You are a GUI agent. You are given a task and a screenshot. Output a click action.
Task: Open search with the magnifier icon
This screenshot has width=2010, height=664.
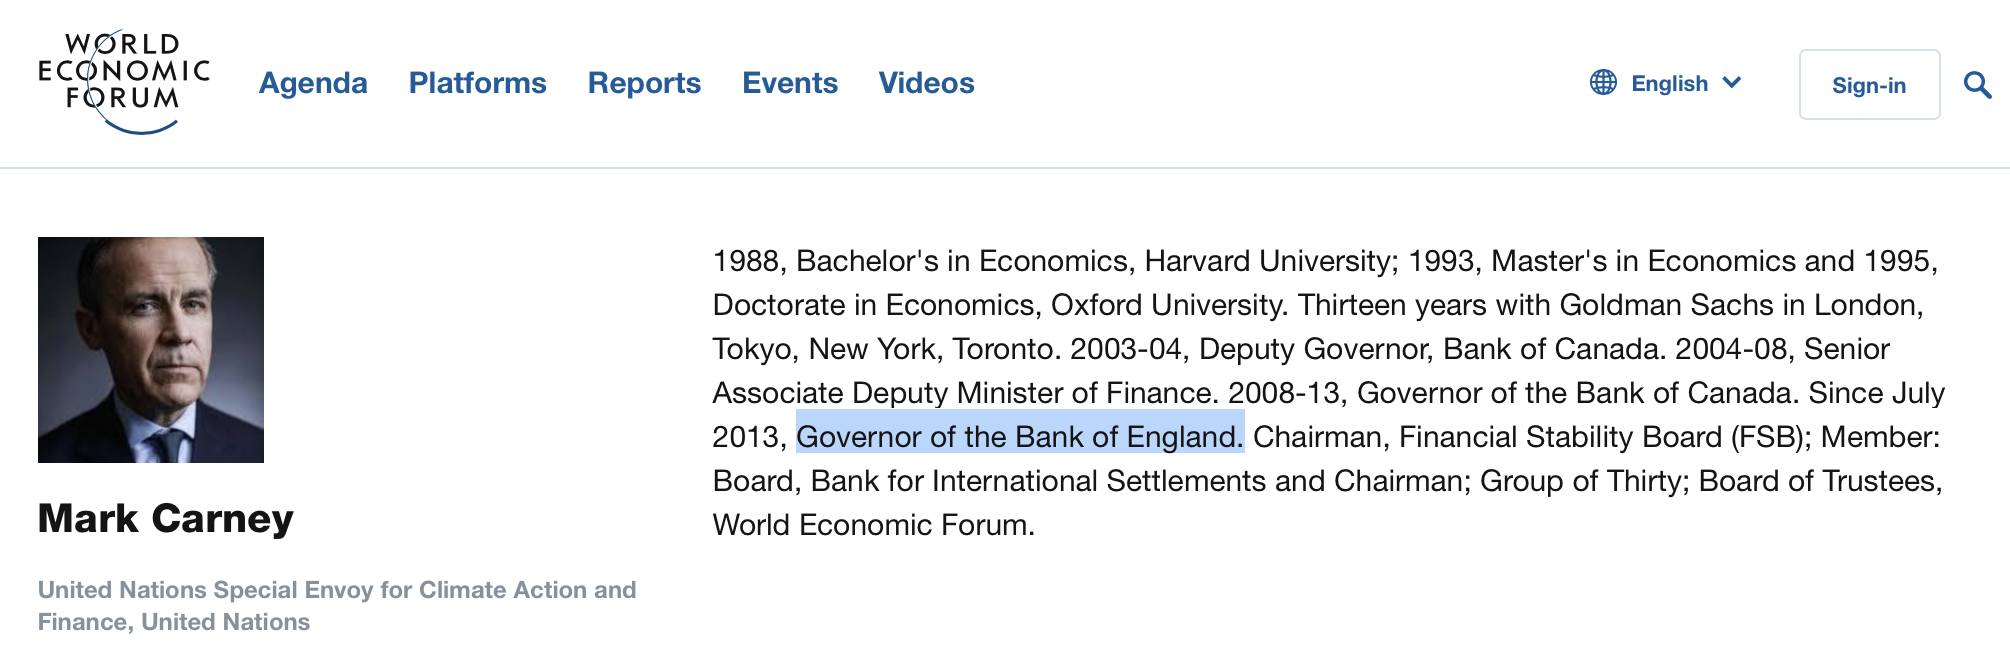1976,85
